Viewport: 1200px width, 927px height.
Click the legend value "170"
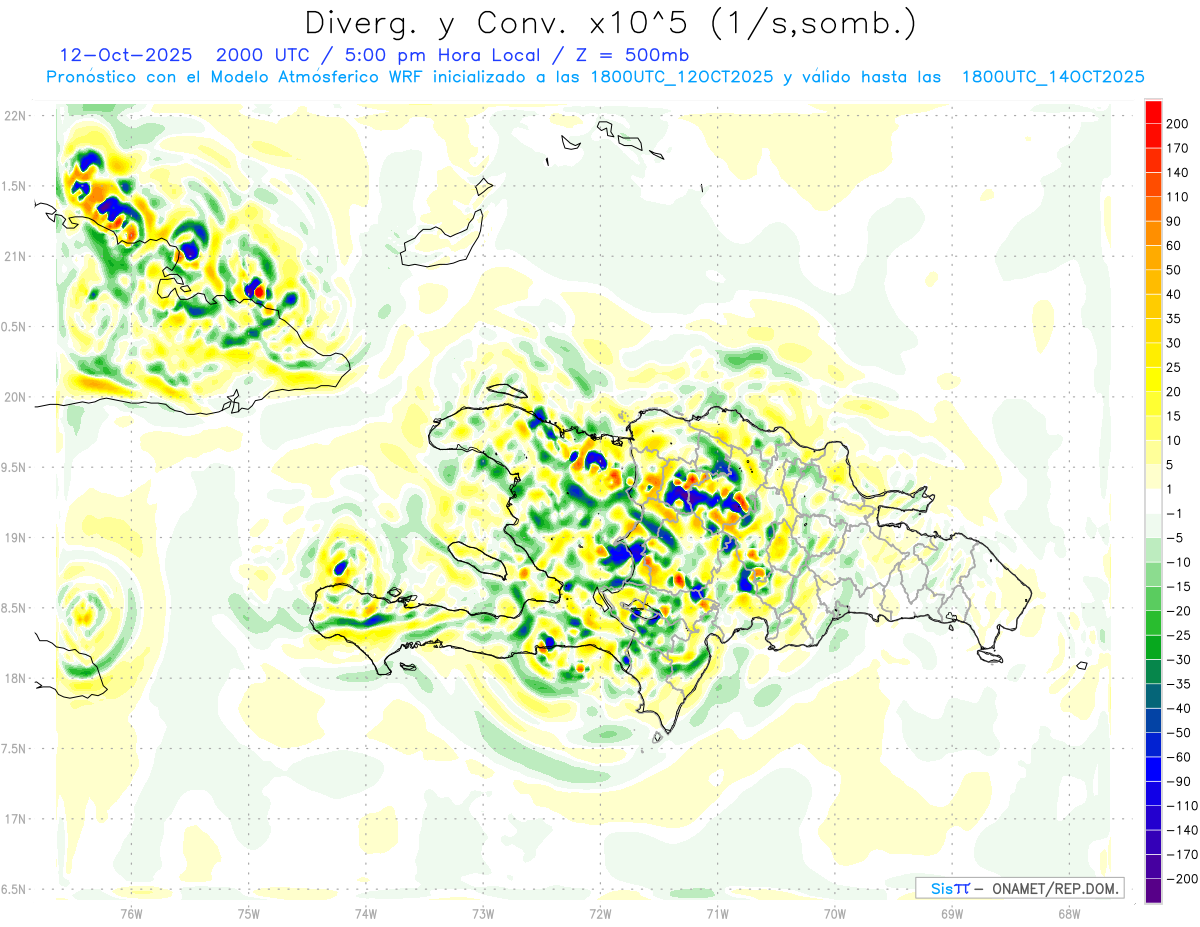point(1179,148)
